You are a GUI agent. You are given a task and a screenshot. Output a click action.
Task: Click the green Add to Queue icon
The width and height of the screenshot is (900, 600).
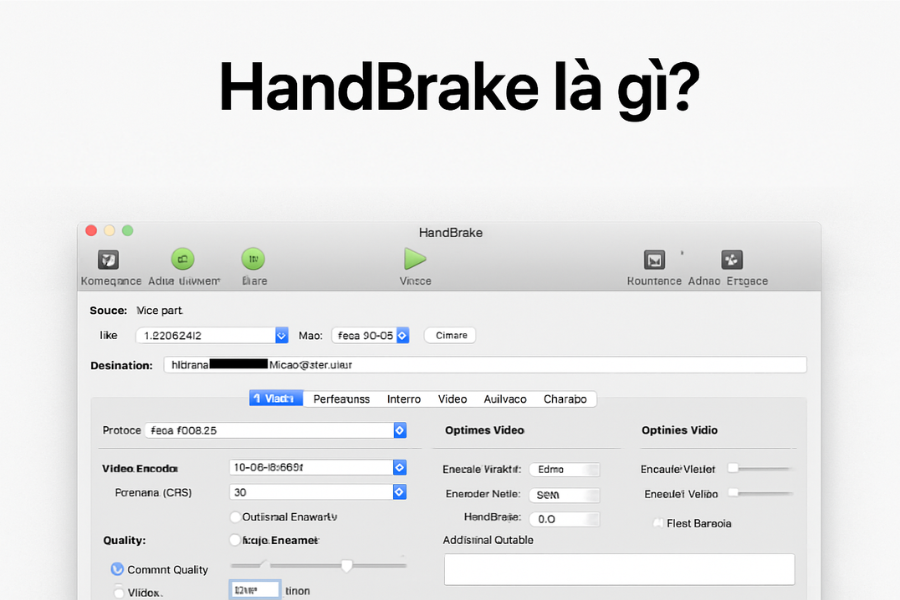tap(182, 260)
